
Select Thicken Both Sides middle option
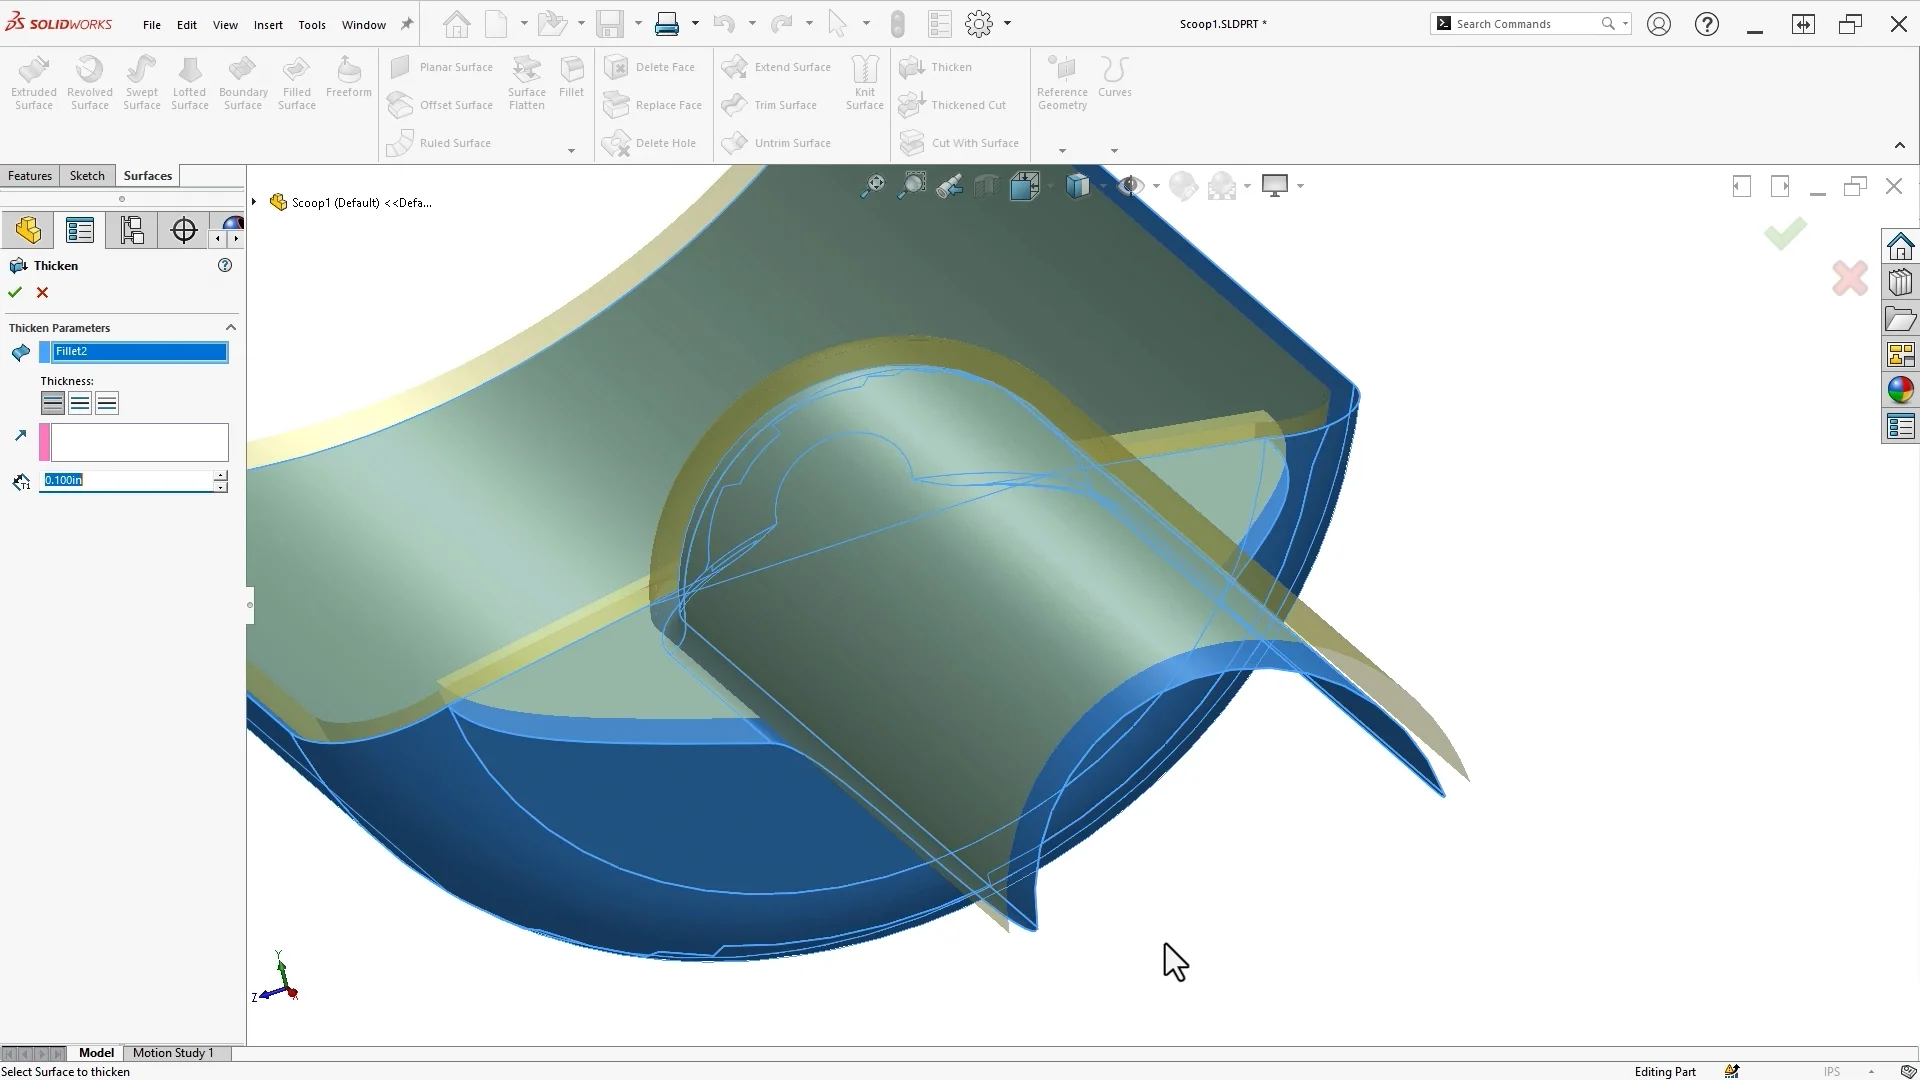[80, 403]
